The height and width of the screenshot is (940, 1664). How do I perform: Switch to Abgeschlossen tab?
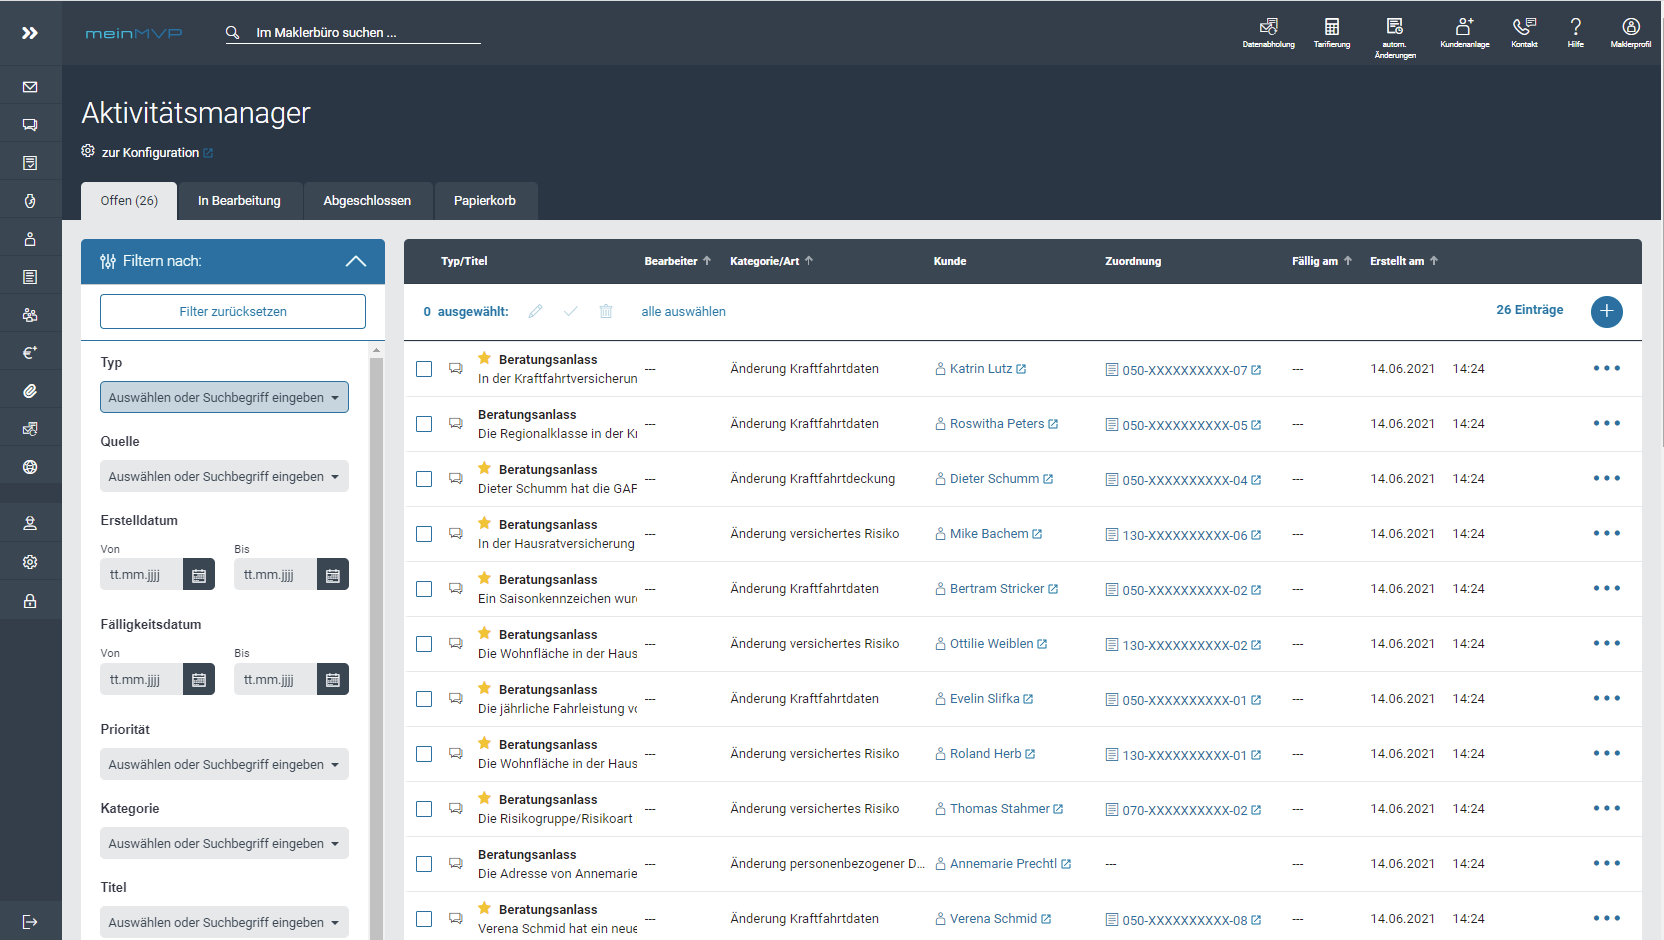(367, 201)
